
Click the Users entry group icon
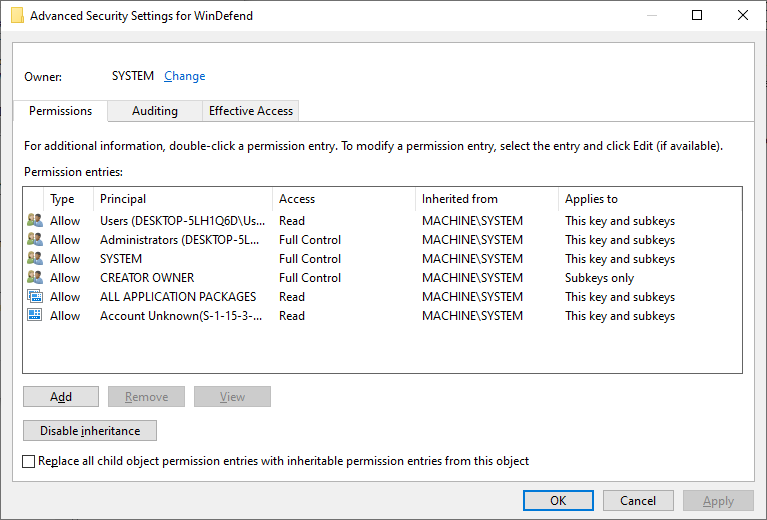tap(35, 221)
